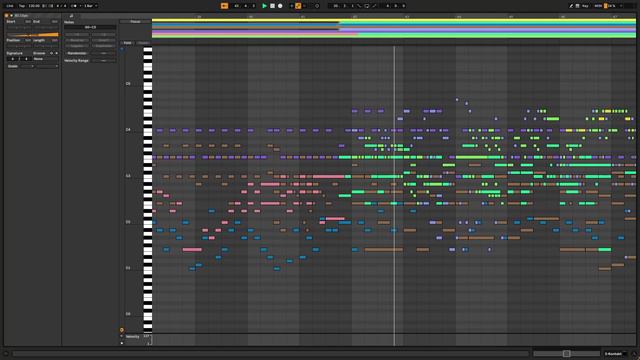
Task: Click the clip Start Set button
Action: coord(28,22)
